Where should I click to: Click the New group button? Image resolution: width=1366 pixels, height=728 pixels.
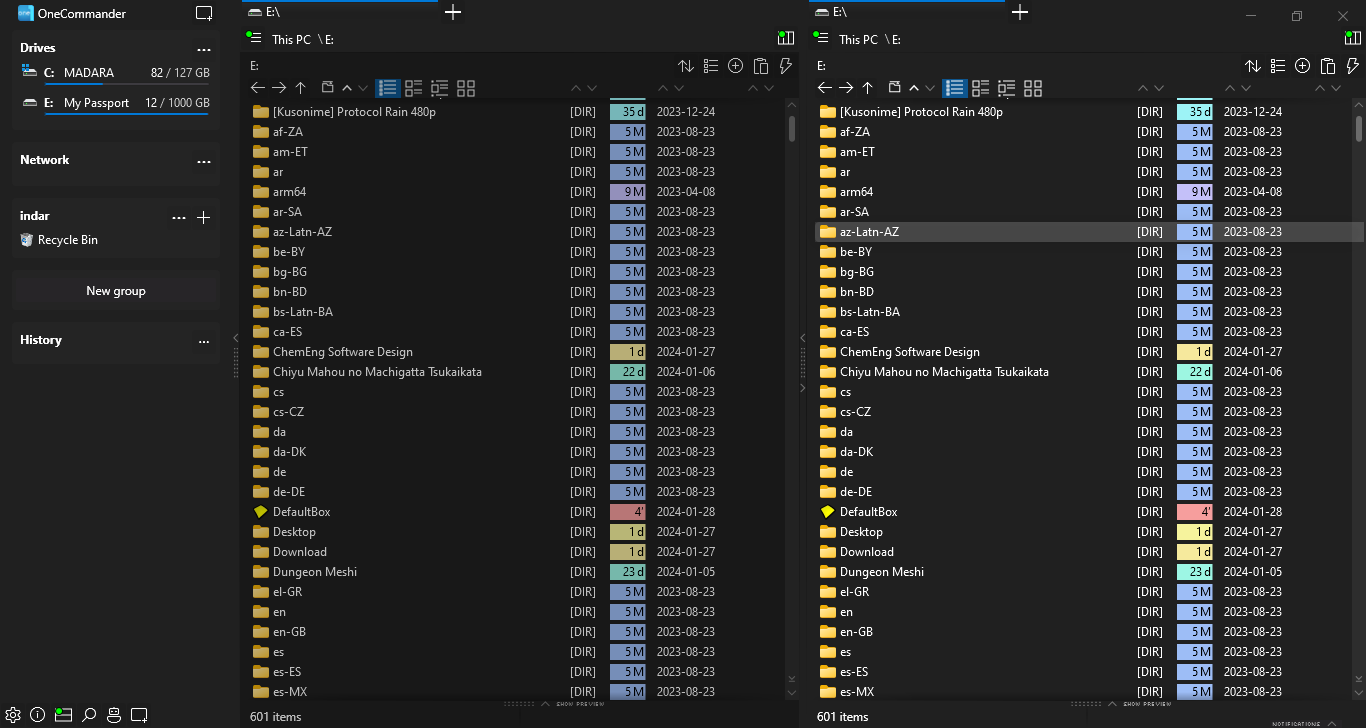pos(115,290)
